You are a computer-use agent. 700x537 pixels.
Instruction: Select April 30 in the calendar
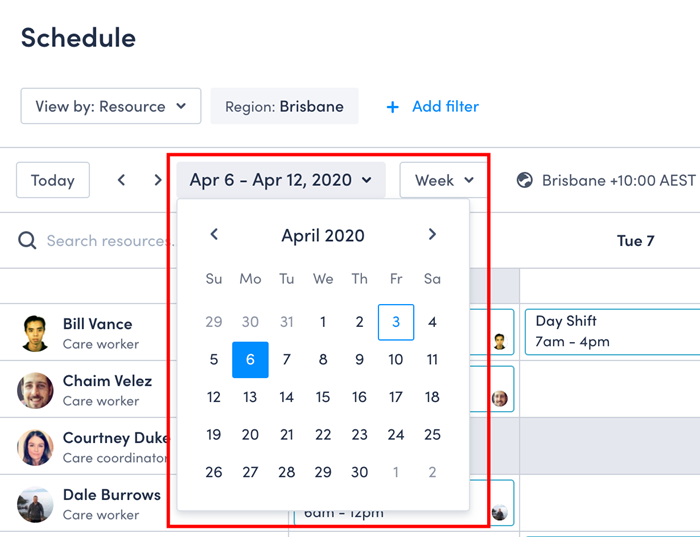point(359,472)
